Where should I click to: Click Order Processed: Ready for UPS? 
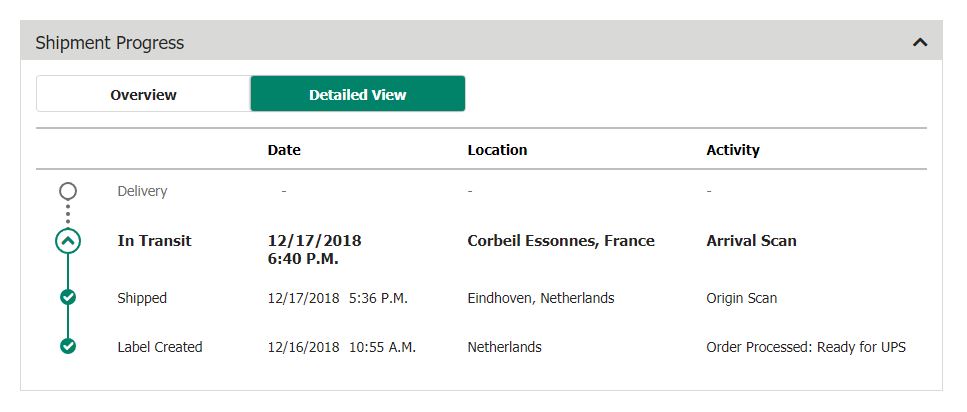pos(806,347)
